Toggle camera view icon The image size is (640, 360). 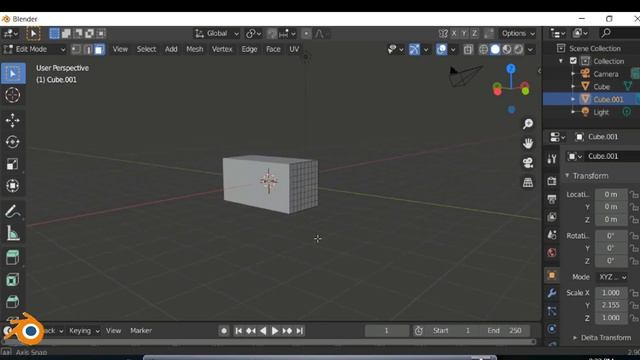528,163
